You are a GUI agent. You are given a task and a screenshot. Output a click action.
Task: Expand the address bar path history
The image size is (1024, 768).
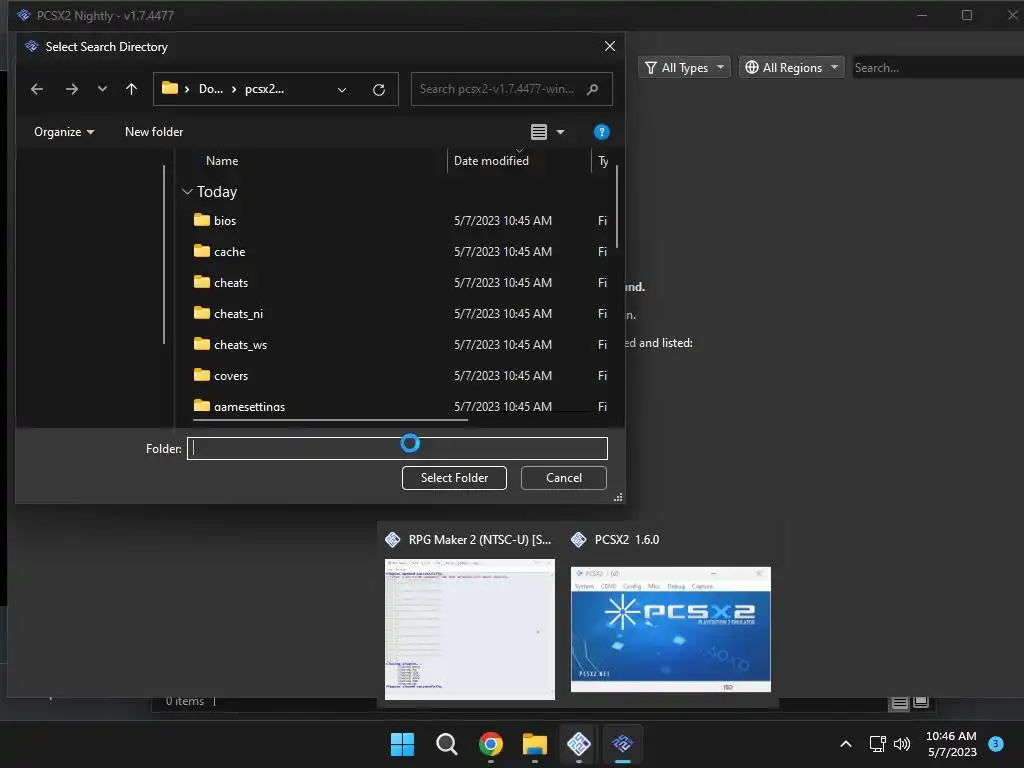click(x=342, y=89)
